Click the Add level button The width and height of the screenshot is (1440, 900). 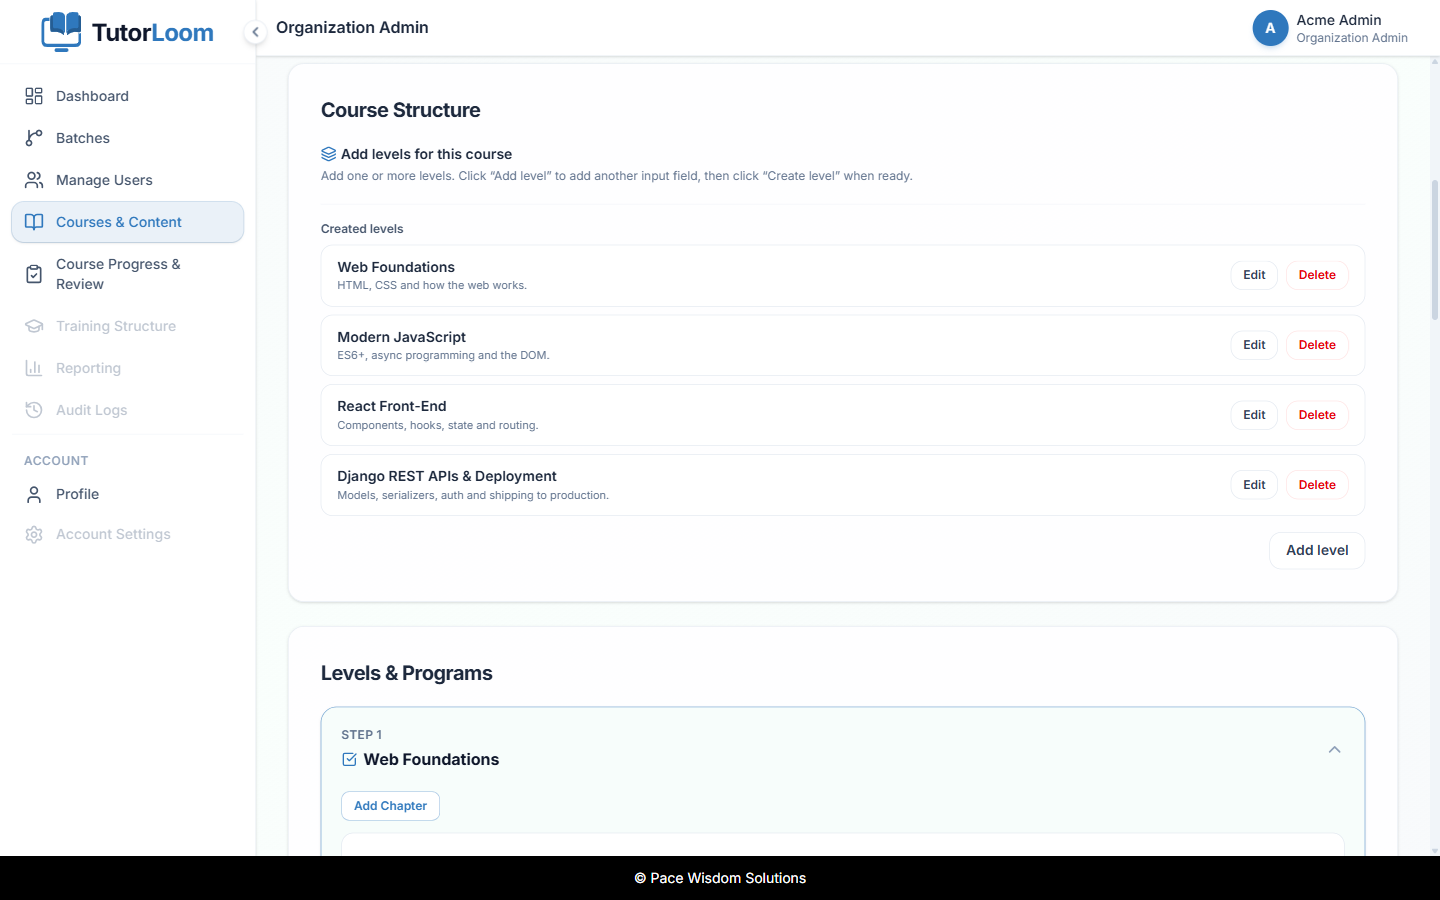coord(1317,550)
